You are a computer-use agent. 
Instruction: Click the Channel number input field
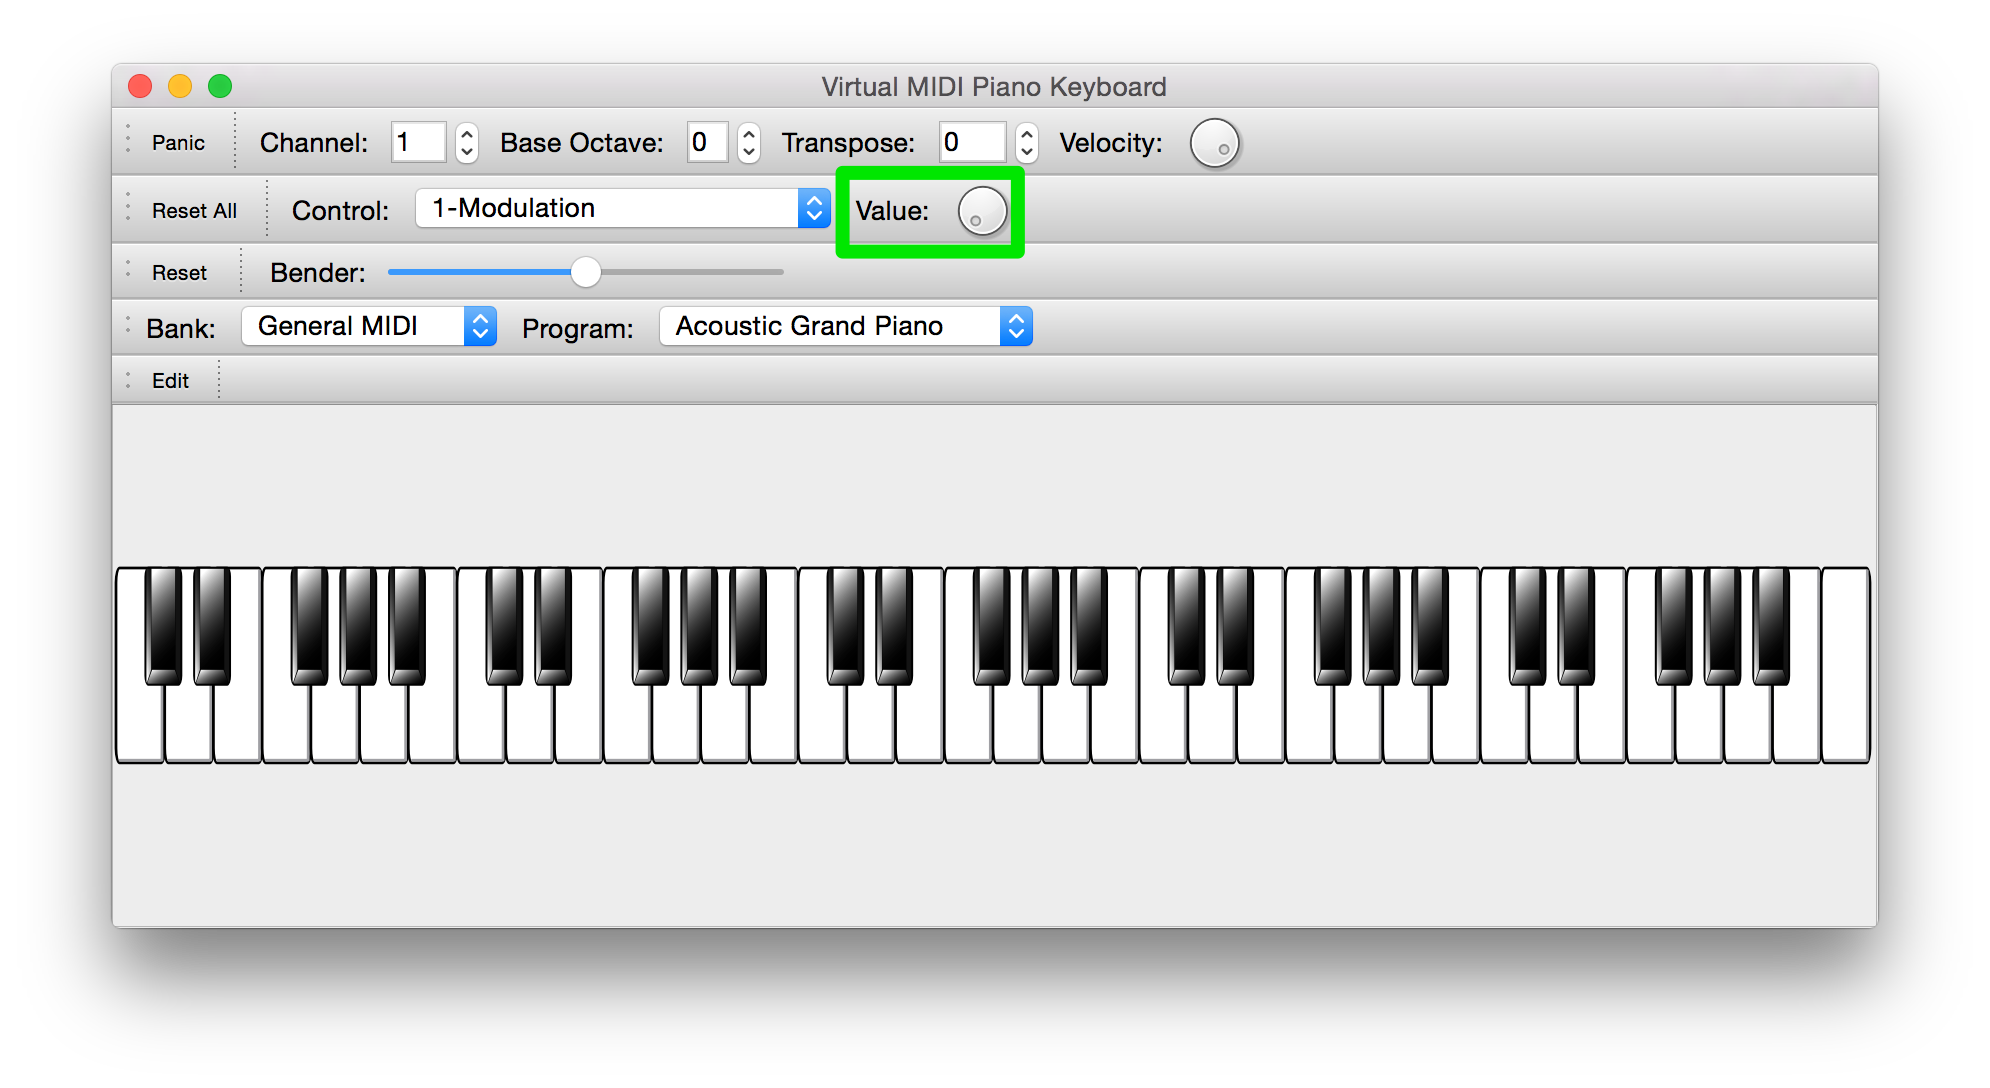[x=418, y=142]
